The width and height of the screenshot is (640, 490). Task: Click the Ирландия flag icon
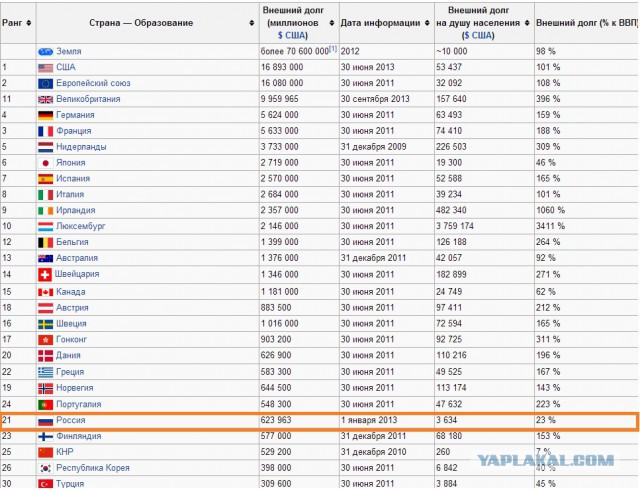pos(45,211)
